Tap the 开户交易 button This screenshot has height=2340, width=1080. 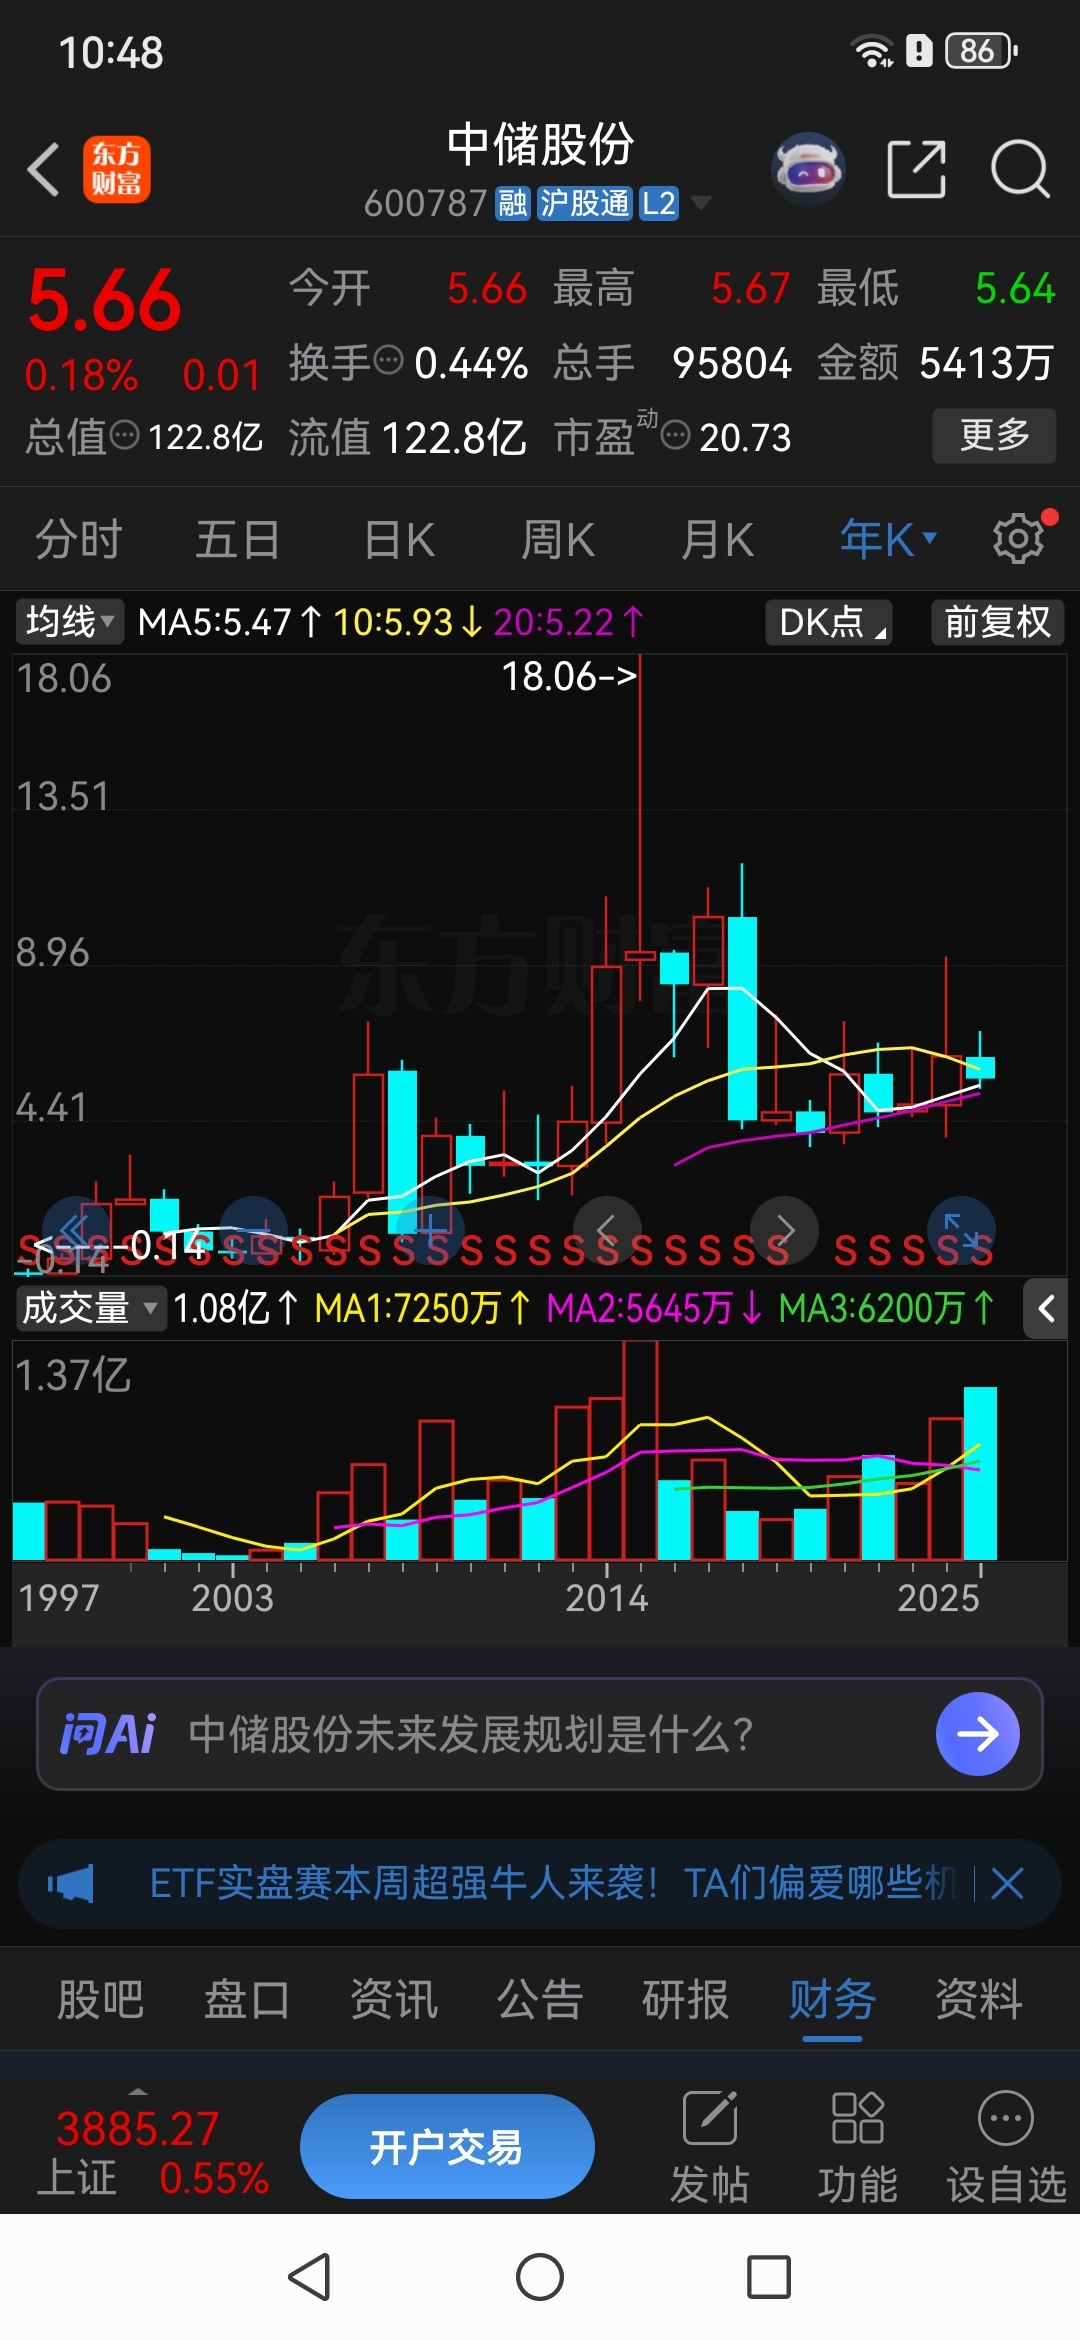(447, 2146)
